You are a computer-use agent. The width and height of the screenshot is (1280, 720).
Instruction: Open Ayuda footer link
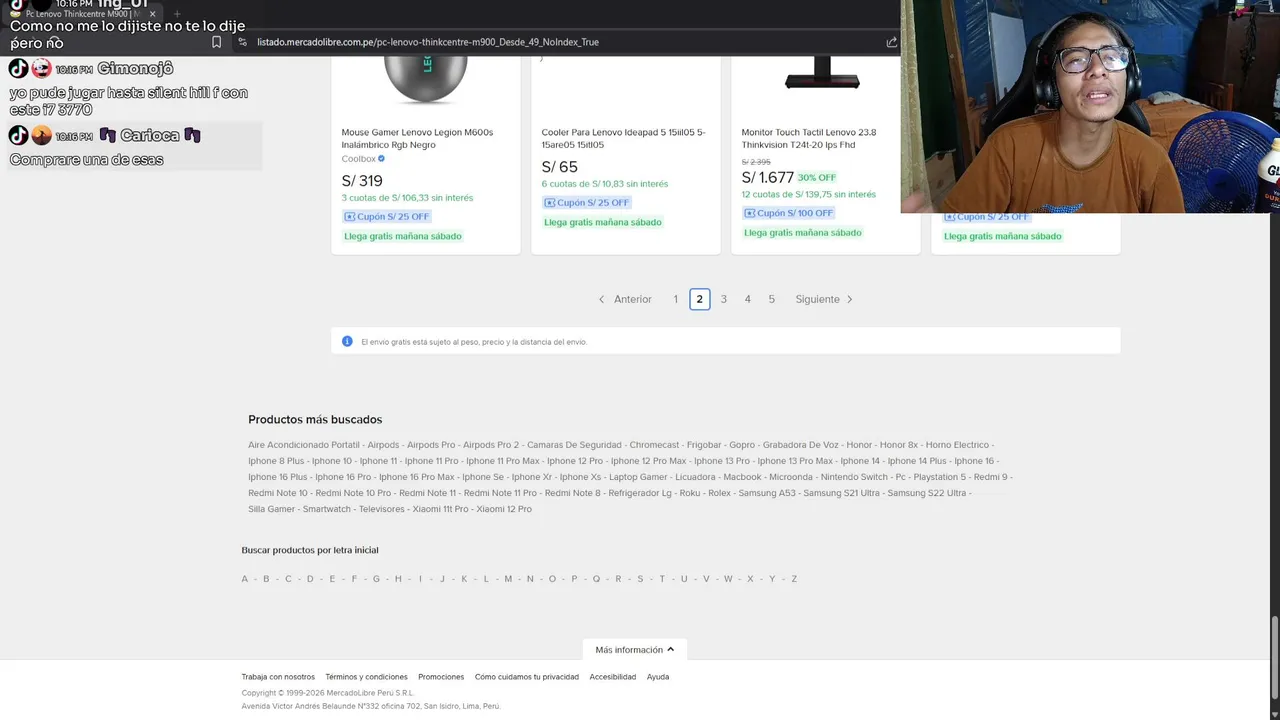click(x=658, y=677)
